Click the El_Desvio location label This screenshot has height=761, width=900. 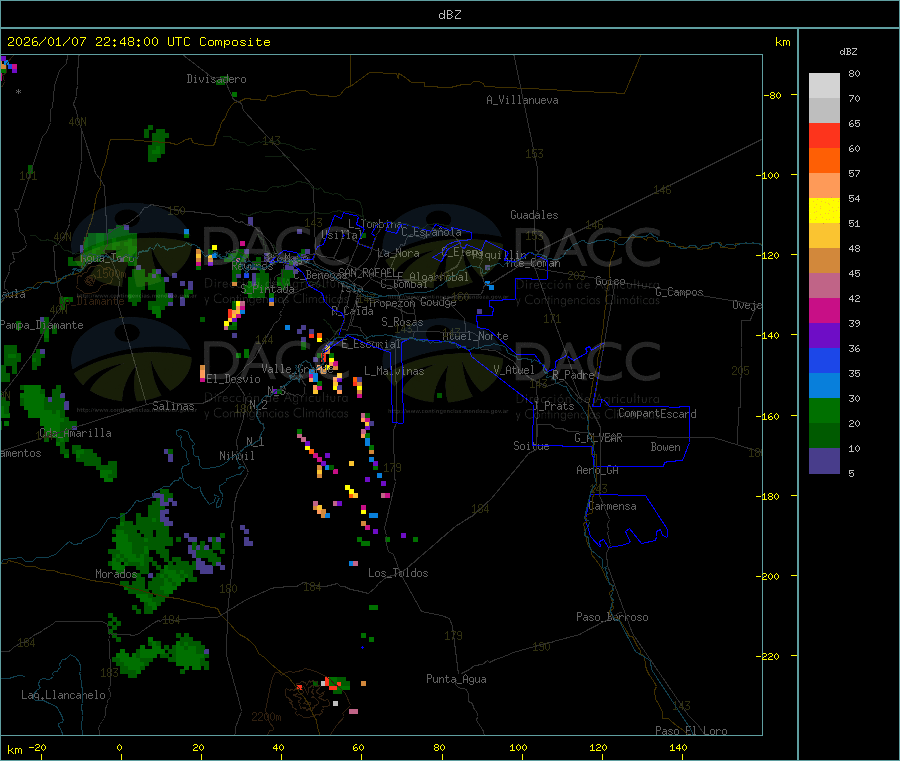tap(234, 379)
